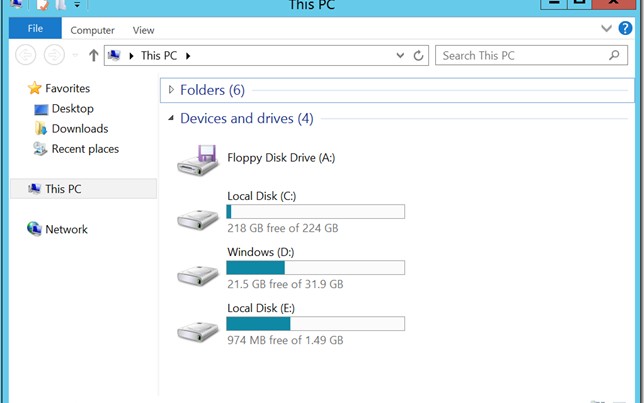Select Network in the navigation pane
This screenshot has height=403, width=644.
coord(66,229)
